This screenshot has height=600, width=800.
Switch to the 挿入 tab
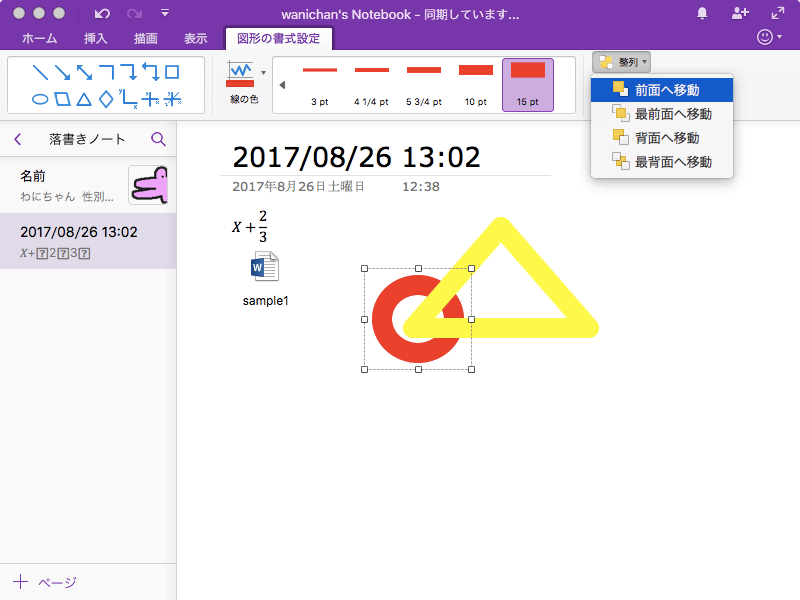click(x=95, y=38)
